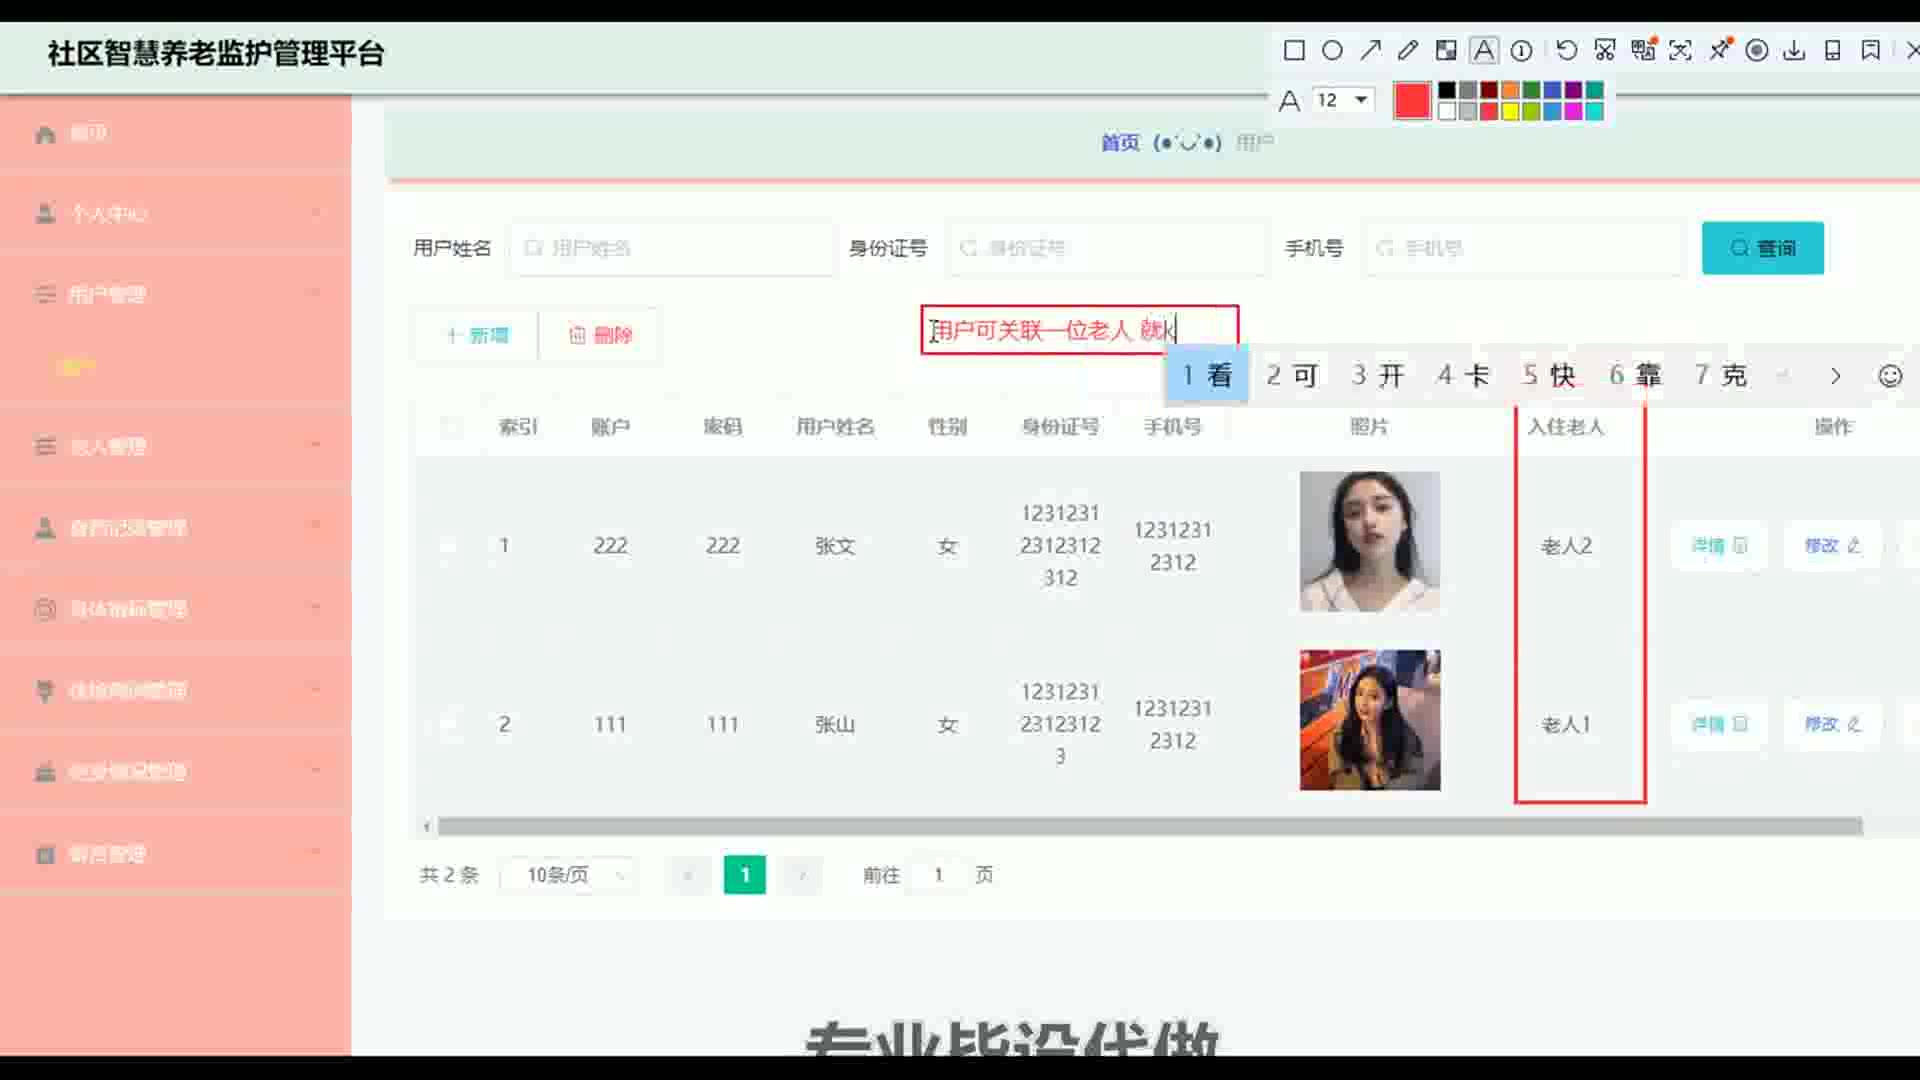Viewport: 1920px width, 1080px height.
Task: Check the row checkbox for 张山
Action: coord(451,724)
